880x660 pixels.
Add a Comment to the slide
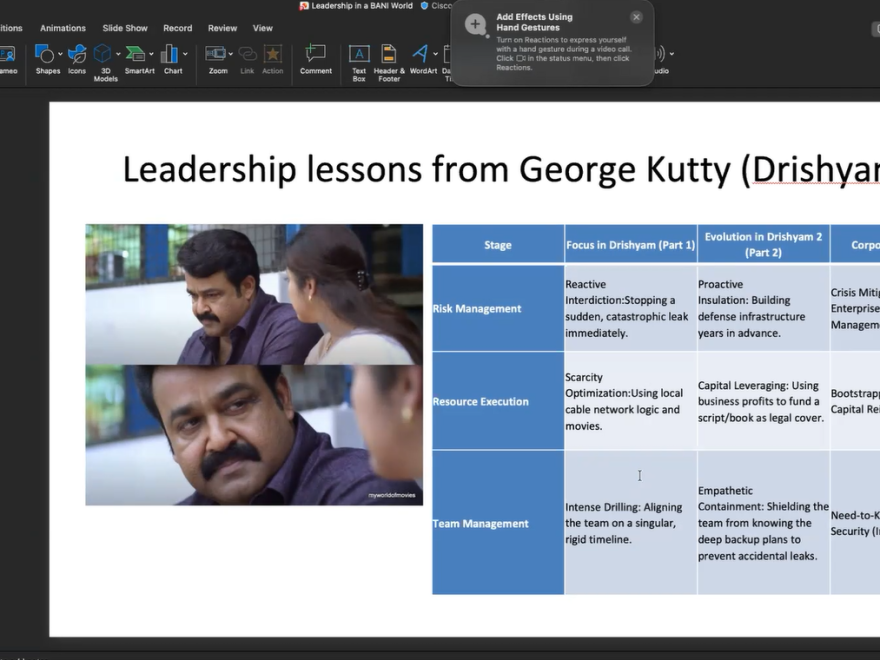[315, 59]
